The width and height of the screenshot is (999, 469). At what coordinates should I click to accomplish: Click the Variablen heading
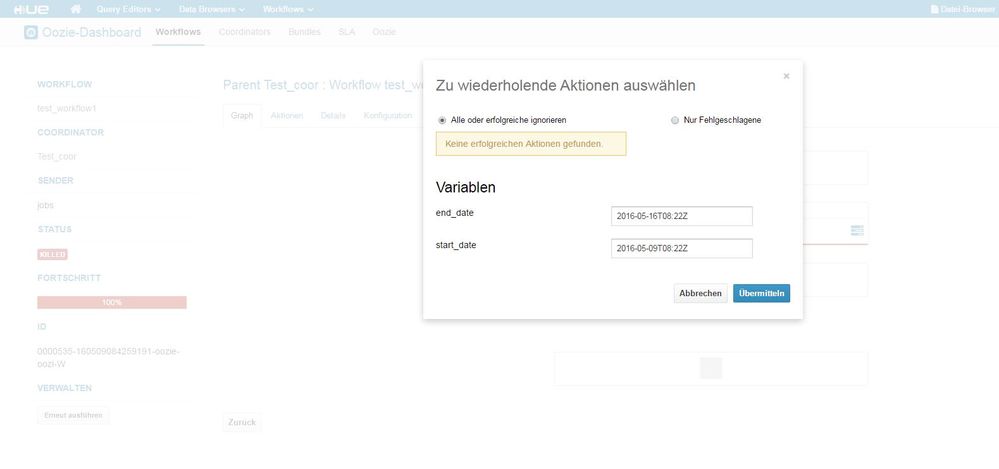click(466, 187)
